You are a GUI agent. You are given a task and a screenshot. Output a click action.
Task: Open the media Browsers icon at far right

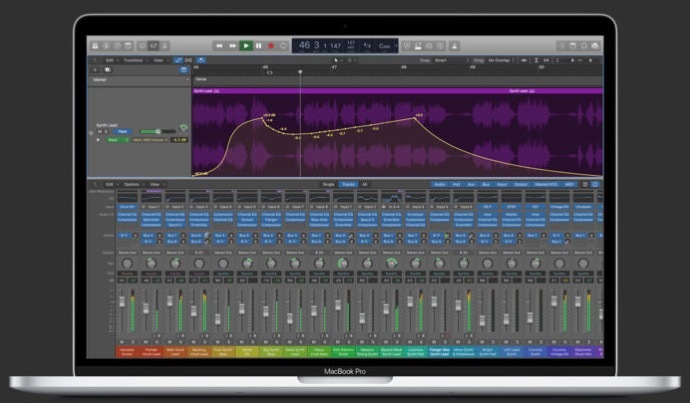pyautogui.click(x=595, y=46)
